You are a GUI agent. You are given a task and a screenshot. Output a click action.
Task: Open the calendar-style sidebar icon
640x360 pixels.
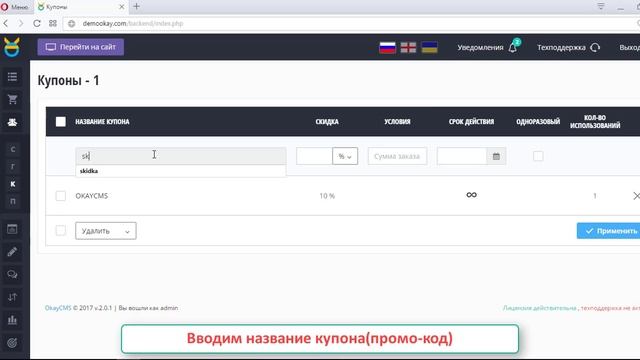pos(12,229)
